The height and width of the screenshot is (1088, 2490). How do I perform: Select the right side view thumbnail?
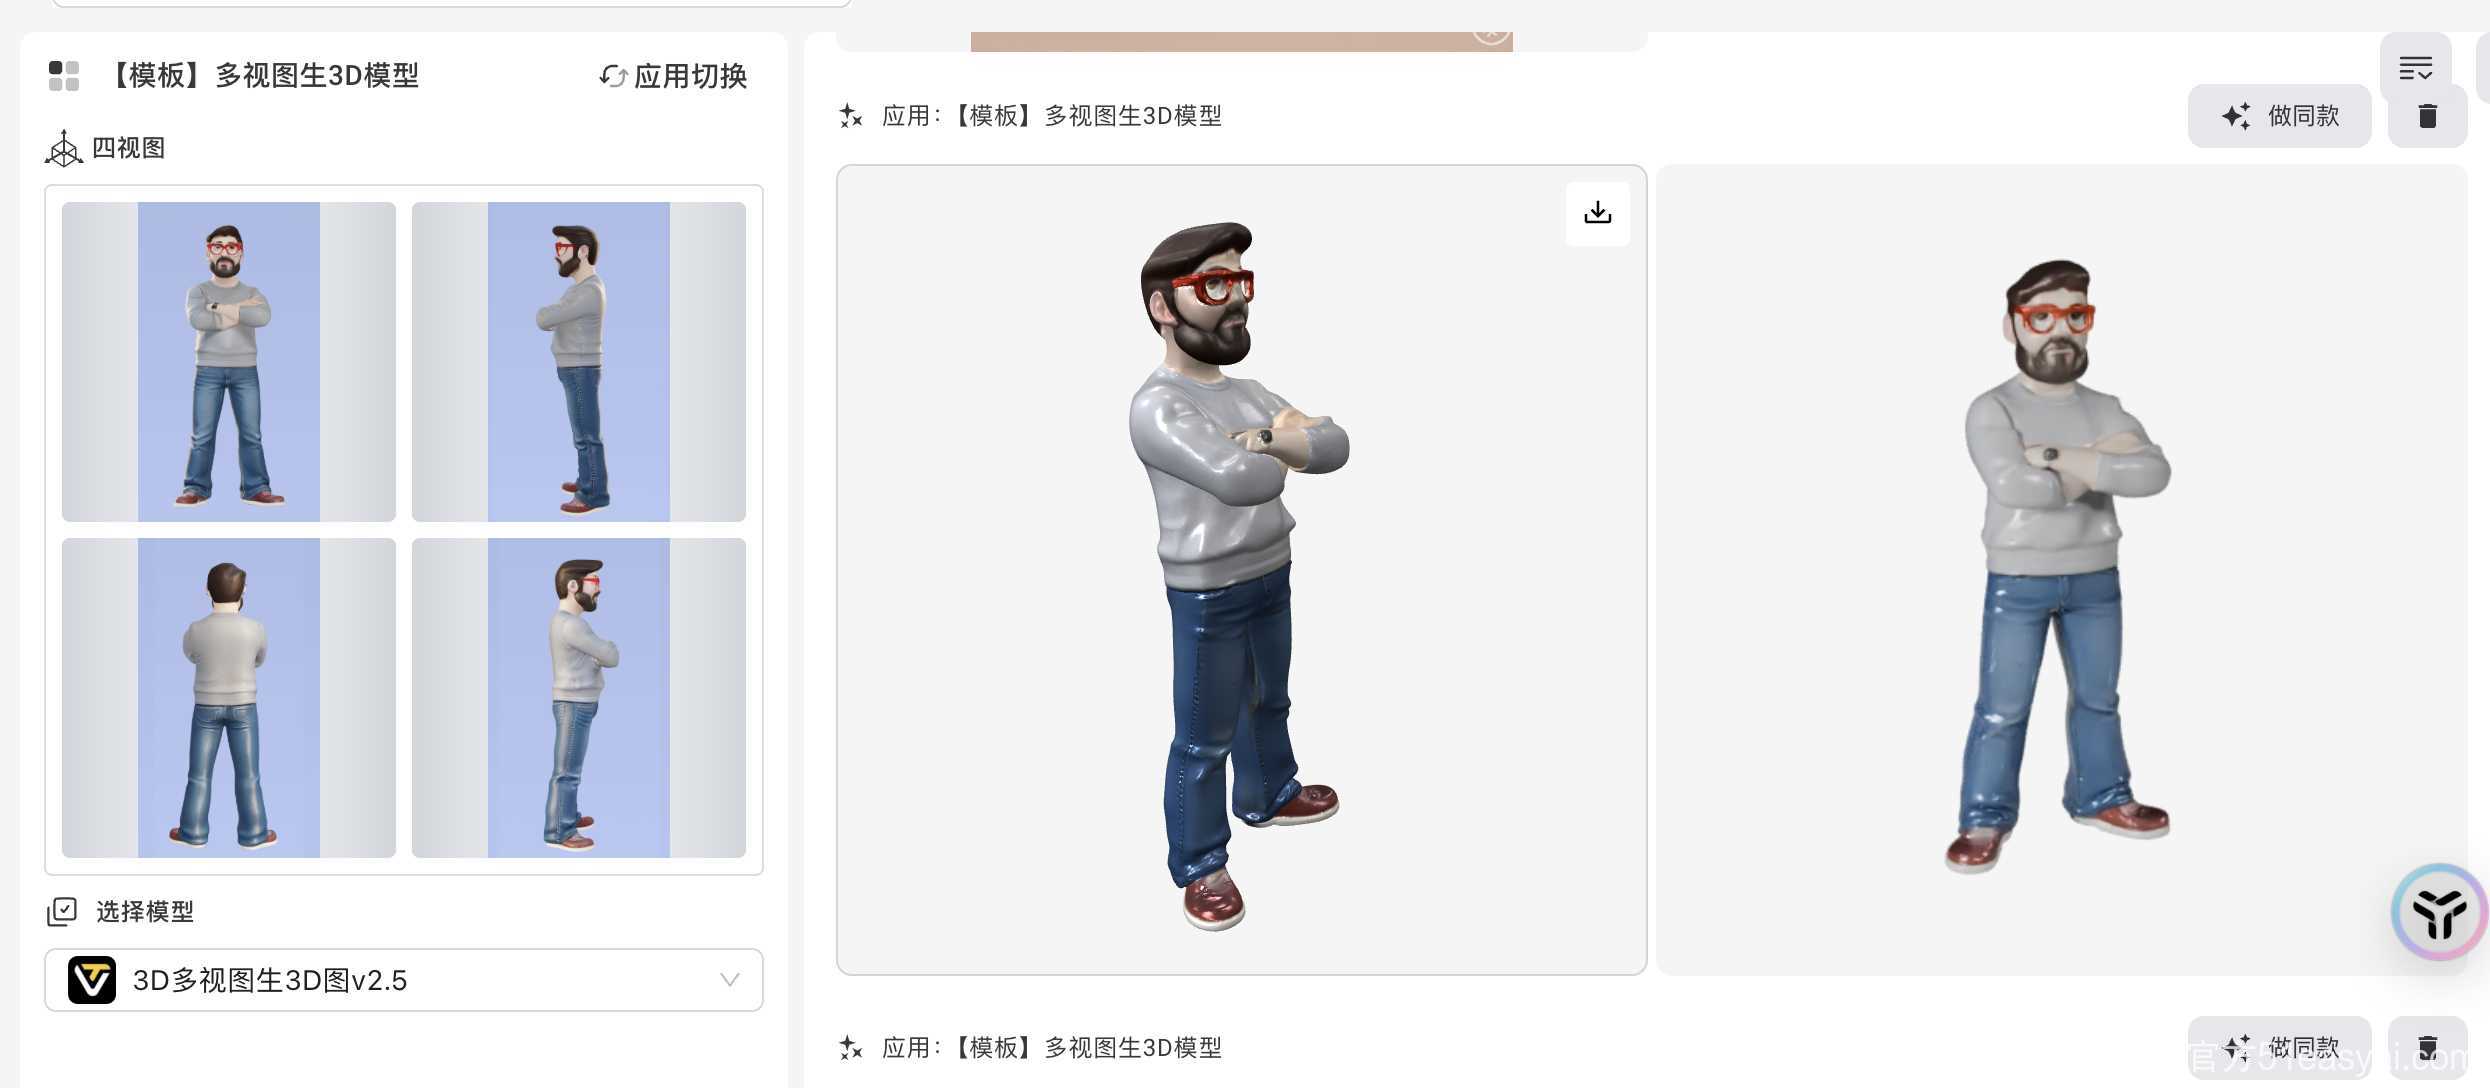click(579, 698)
